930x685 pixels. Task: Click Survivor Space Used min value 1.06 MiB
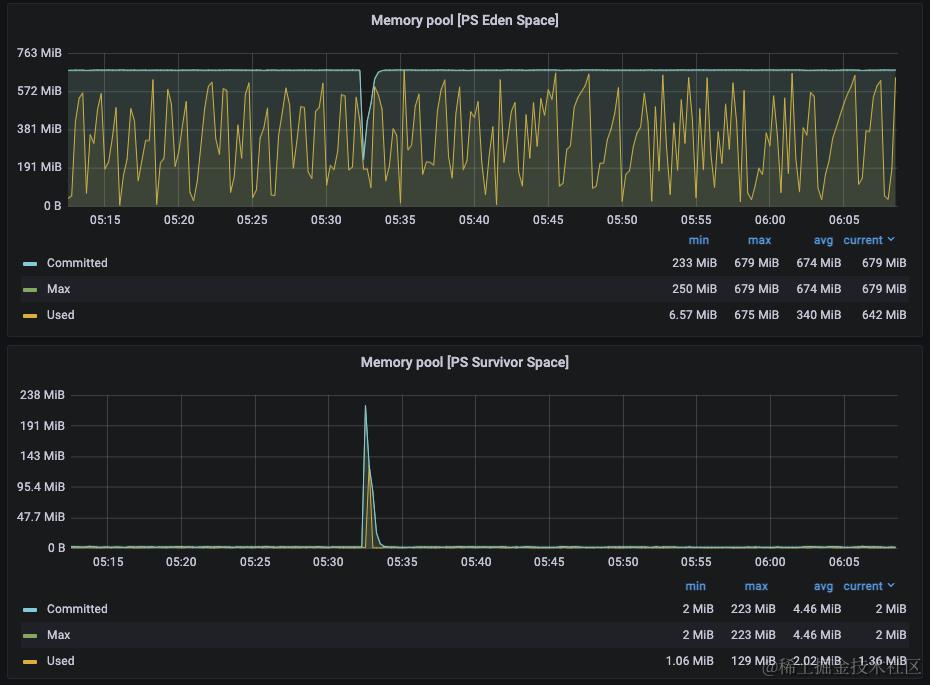(689, 661)
